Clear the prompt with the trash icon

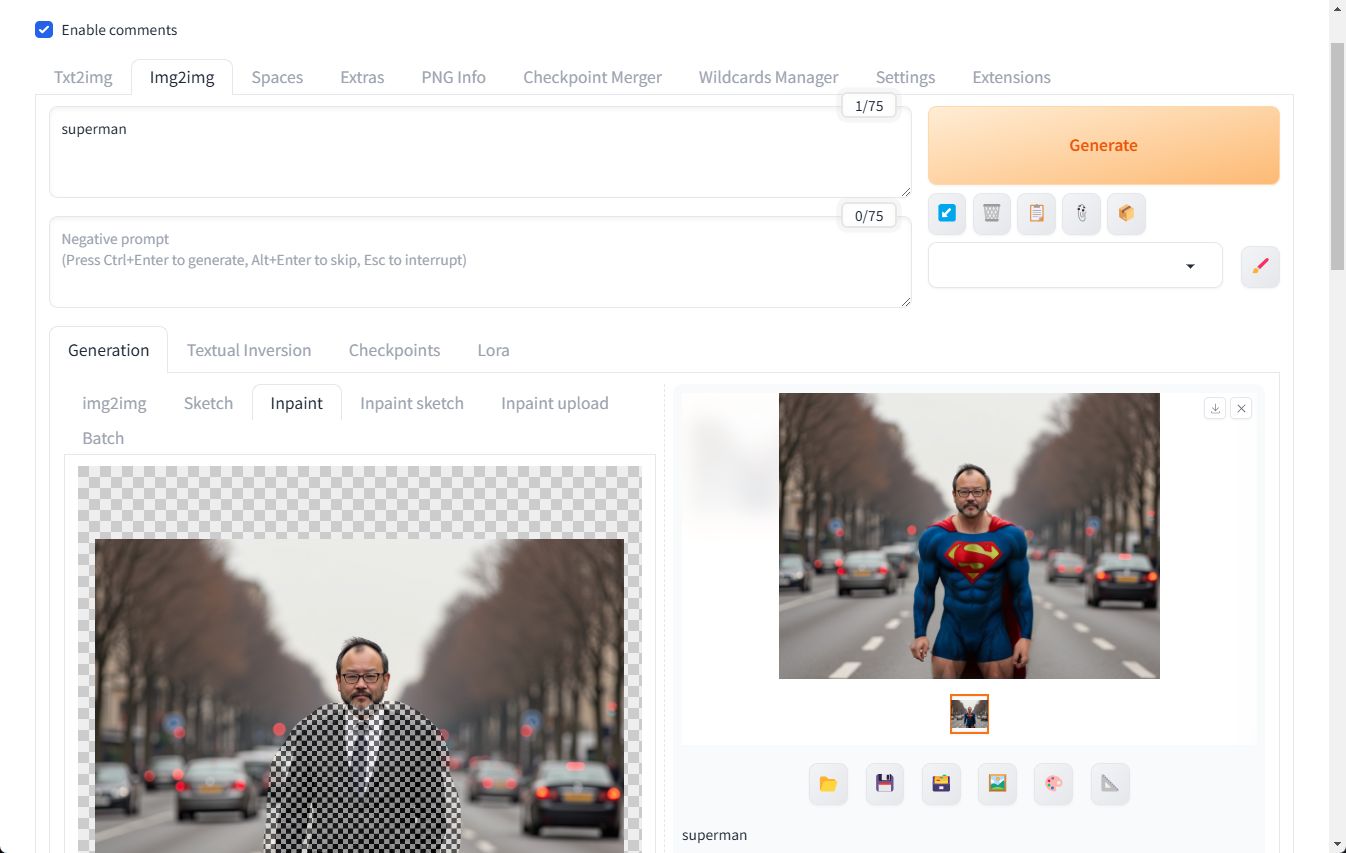click(992, 213)
